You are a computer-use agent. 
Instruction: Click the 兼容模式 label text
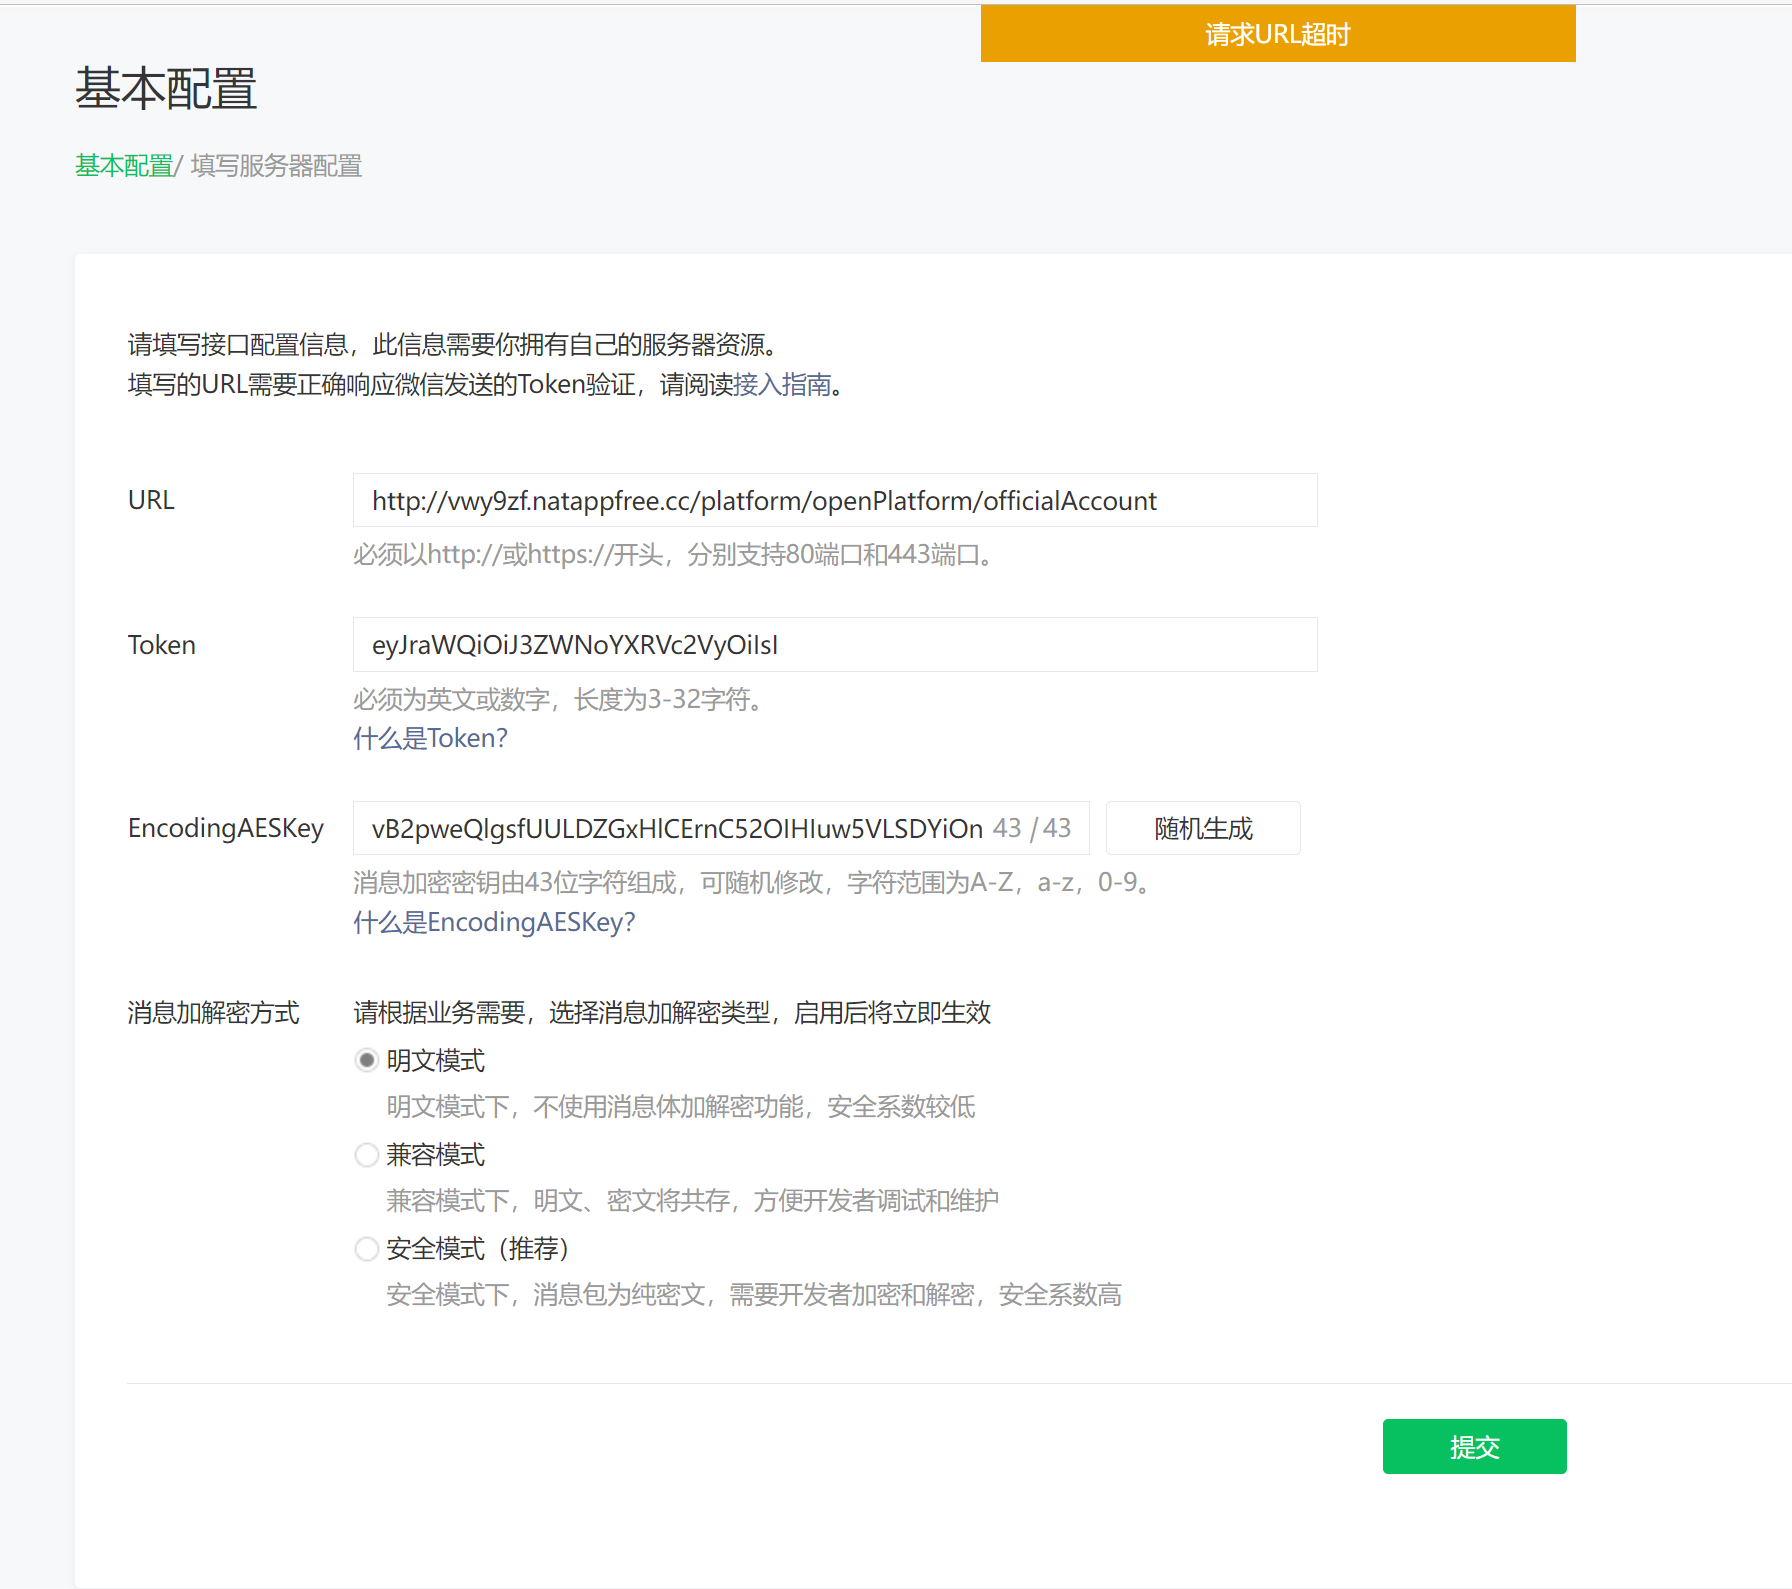pos(435,1155)
